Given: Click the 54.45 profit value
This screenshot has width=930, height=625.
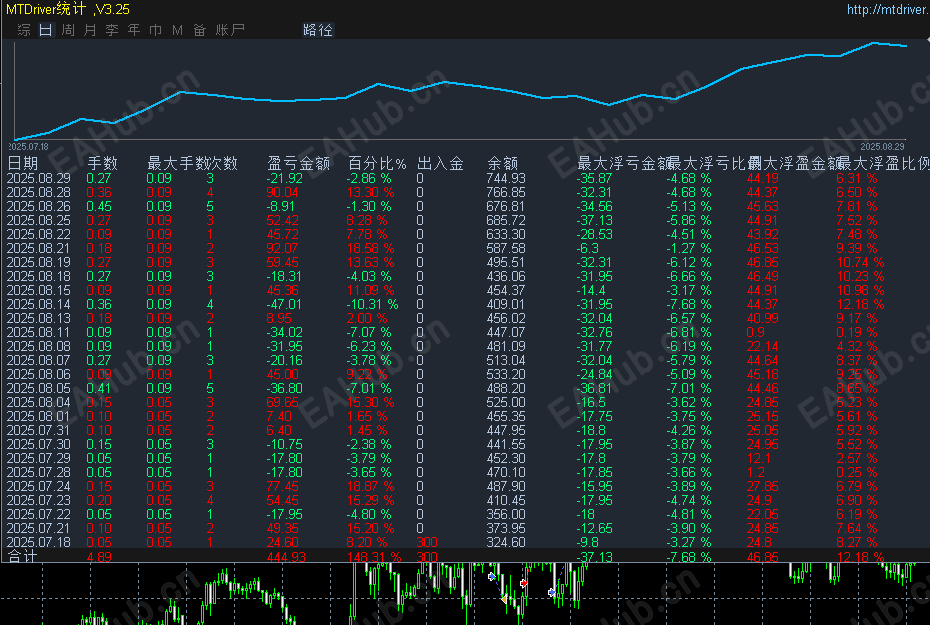Looking at the screenshot, I should 282,500.
